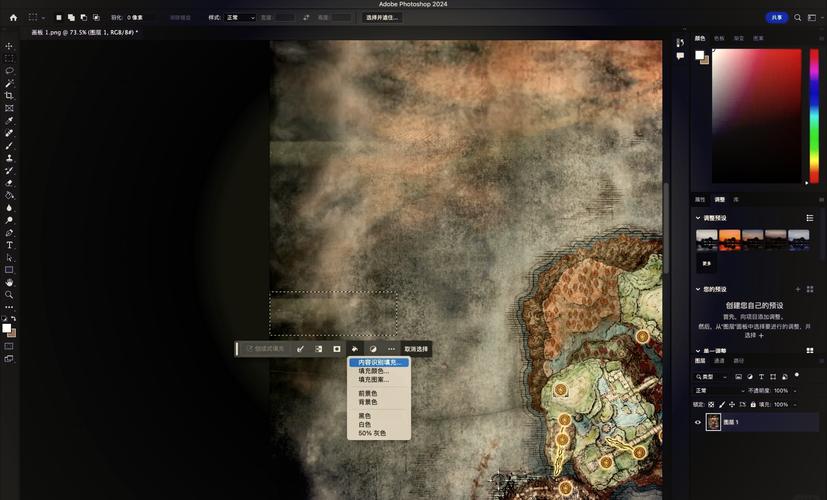827x500 pixels.
Task: Click the Search icon at top right
Action: click(x=797, y=17)
